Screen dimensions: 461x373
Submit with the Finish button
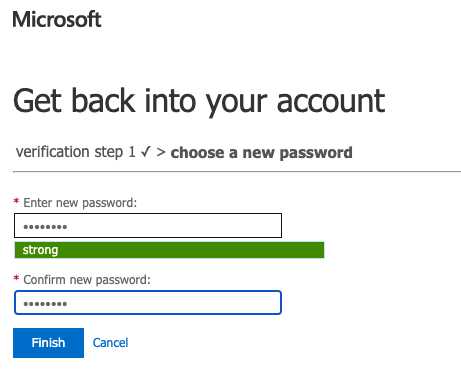point(48,343)
